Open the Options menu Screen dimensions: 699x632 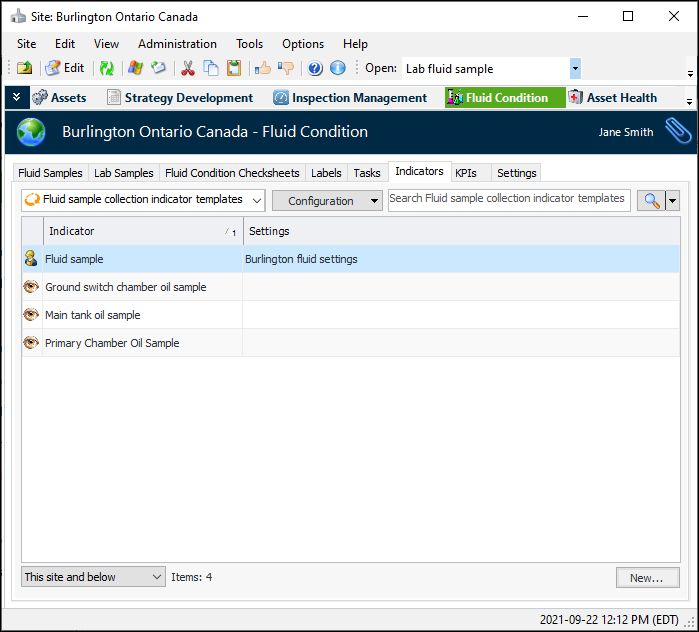click(303, 44)
